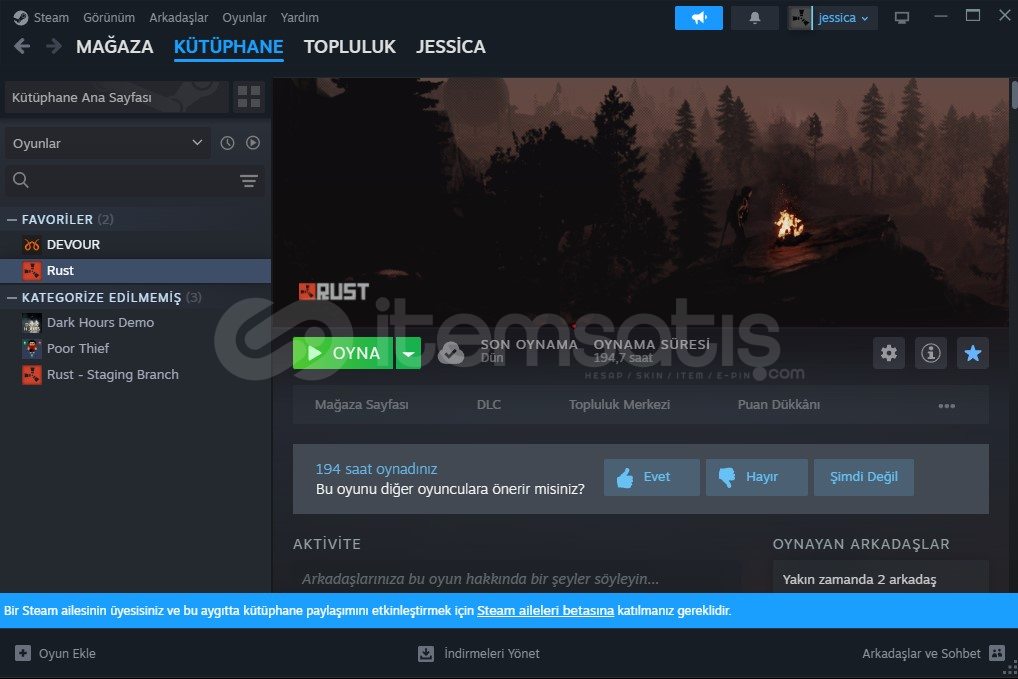Go back with the left arrow
The height and width of the screenshot is (679, 1018).
[22, 46]
